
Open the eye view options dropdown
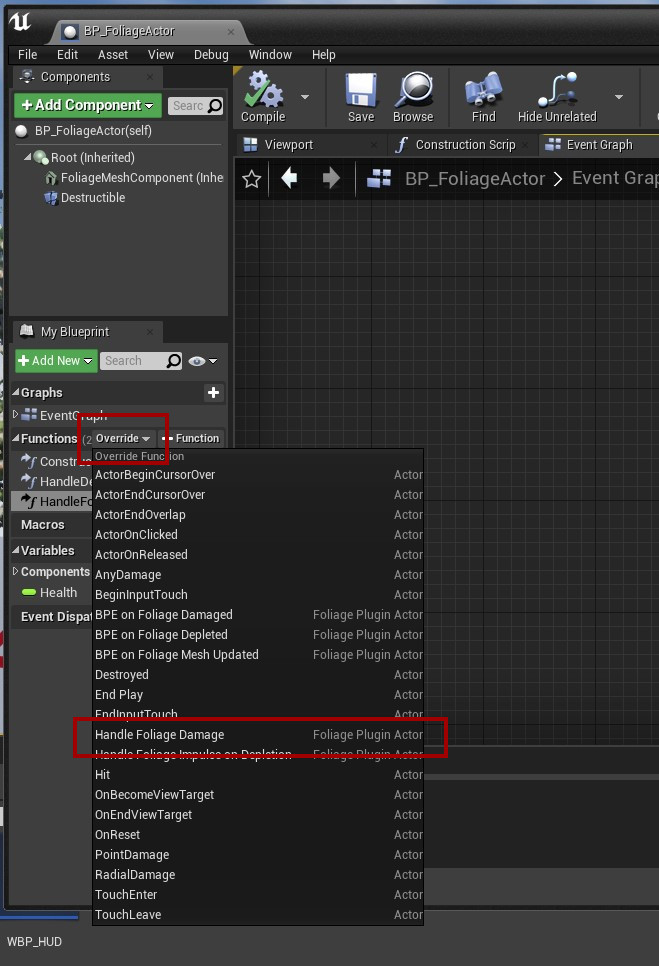pyautogui.click(x=203, y=361)
